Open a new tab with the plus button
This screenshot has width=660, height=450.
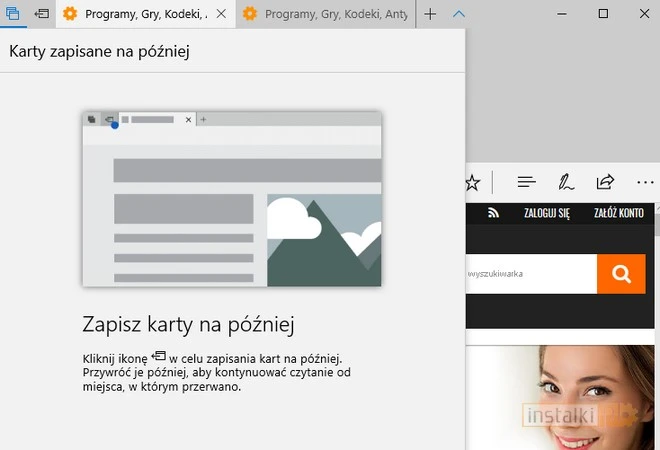click(431, 14)
